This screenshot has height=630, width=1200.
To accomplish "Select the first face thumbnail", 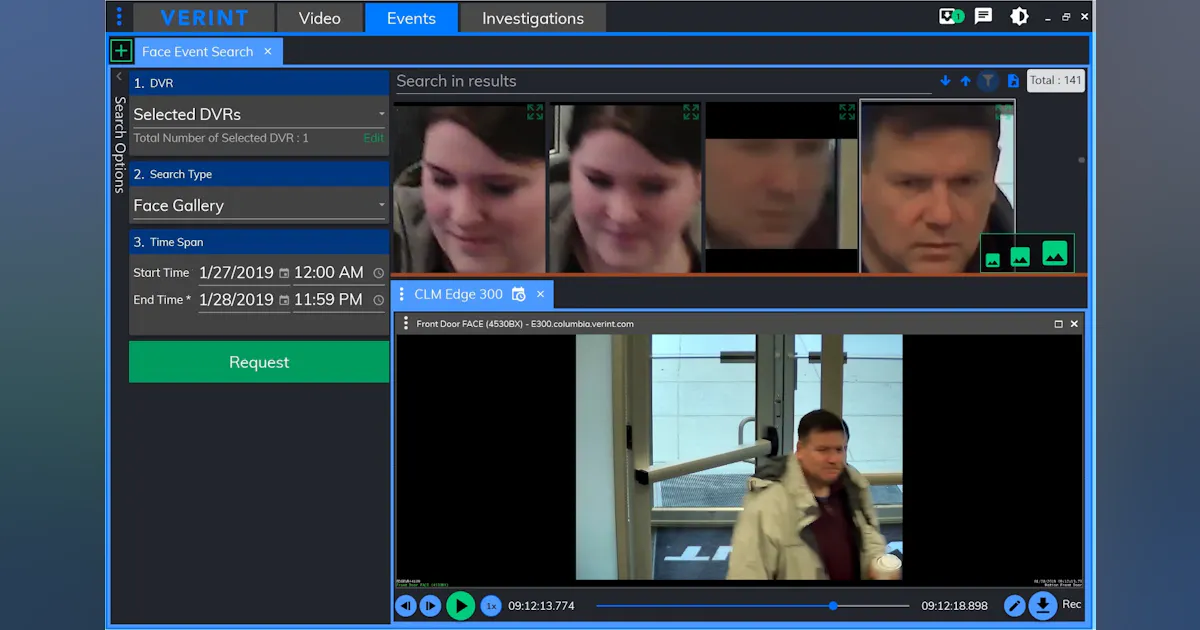I will pyautogui.click(x=469, y=188).
